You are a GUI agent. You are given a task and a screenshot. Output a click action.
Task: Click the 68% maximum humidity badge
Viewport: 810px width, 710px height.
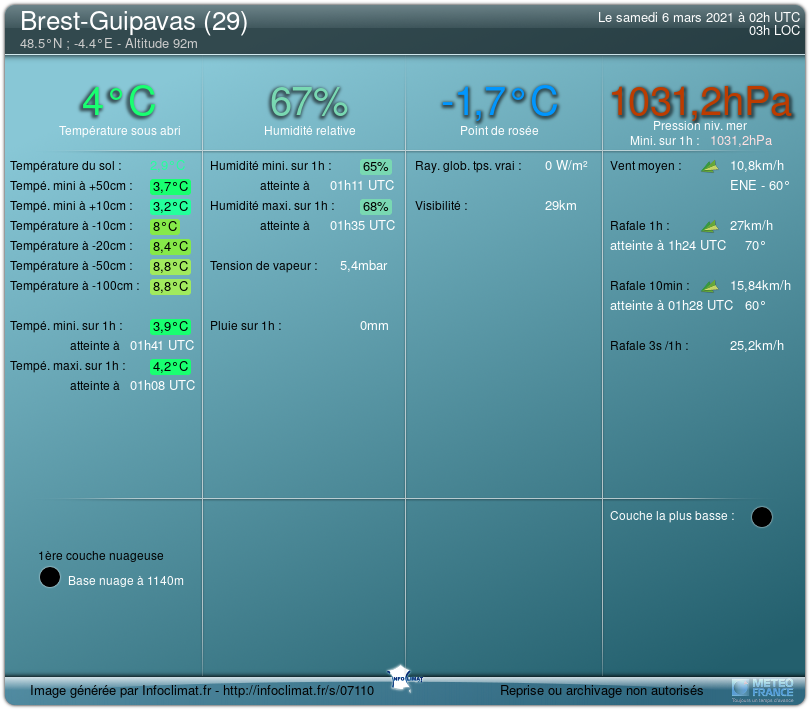click(x=376, y=207)
